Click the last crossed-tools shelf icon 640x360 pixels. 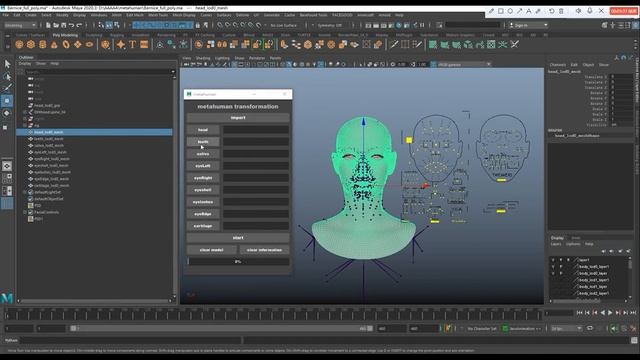coord(515,44)
